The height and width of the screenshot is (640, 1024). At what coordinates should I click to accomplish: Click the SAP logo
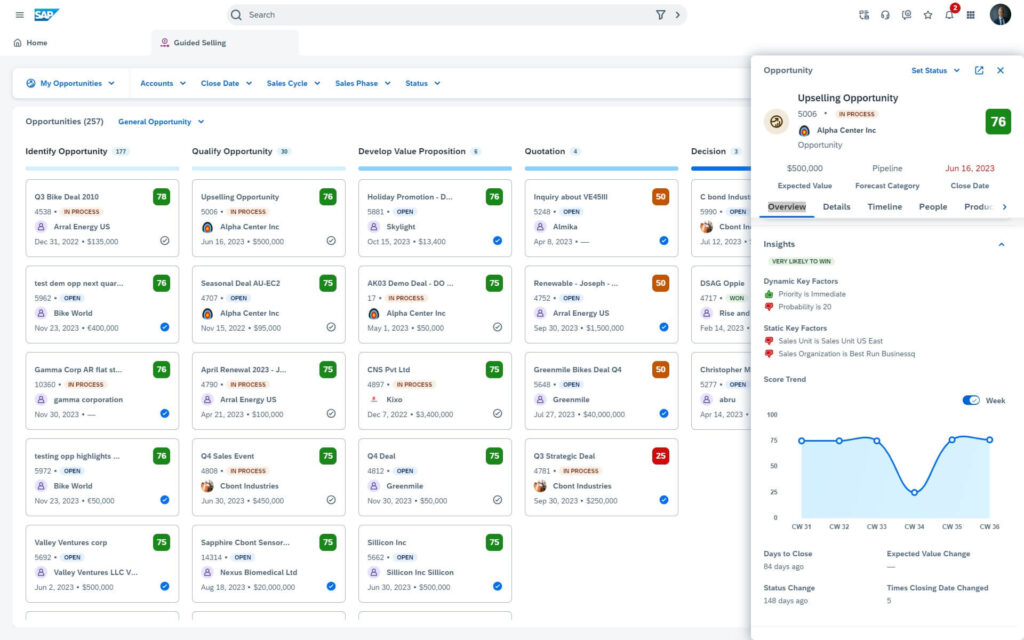click(46, 14)
